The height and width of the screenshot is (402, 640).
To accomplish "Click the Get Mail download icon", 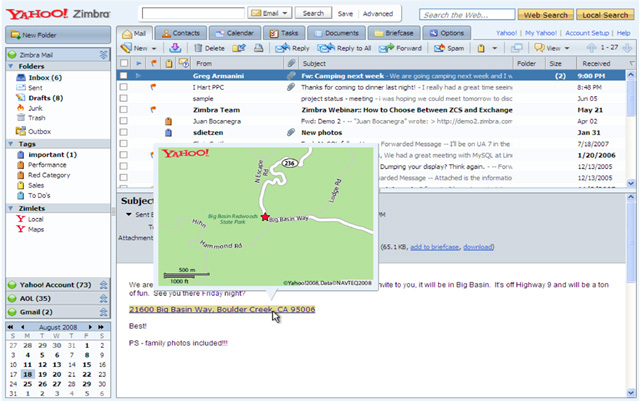I will click(x=175, y=48).
